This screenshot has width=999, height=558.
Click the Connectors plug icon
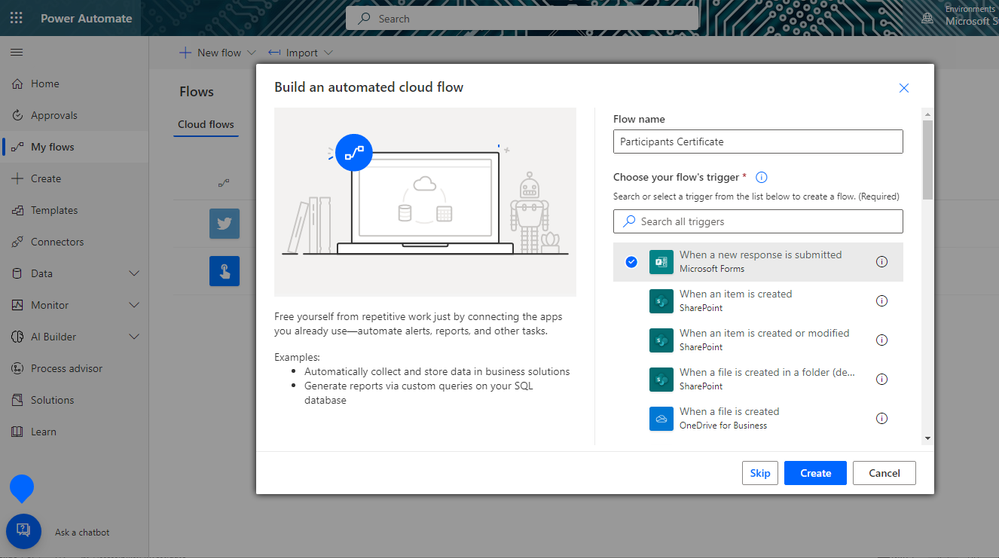(x=17, y=241)
